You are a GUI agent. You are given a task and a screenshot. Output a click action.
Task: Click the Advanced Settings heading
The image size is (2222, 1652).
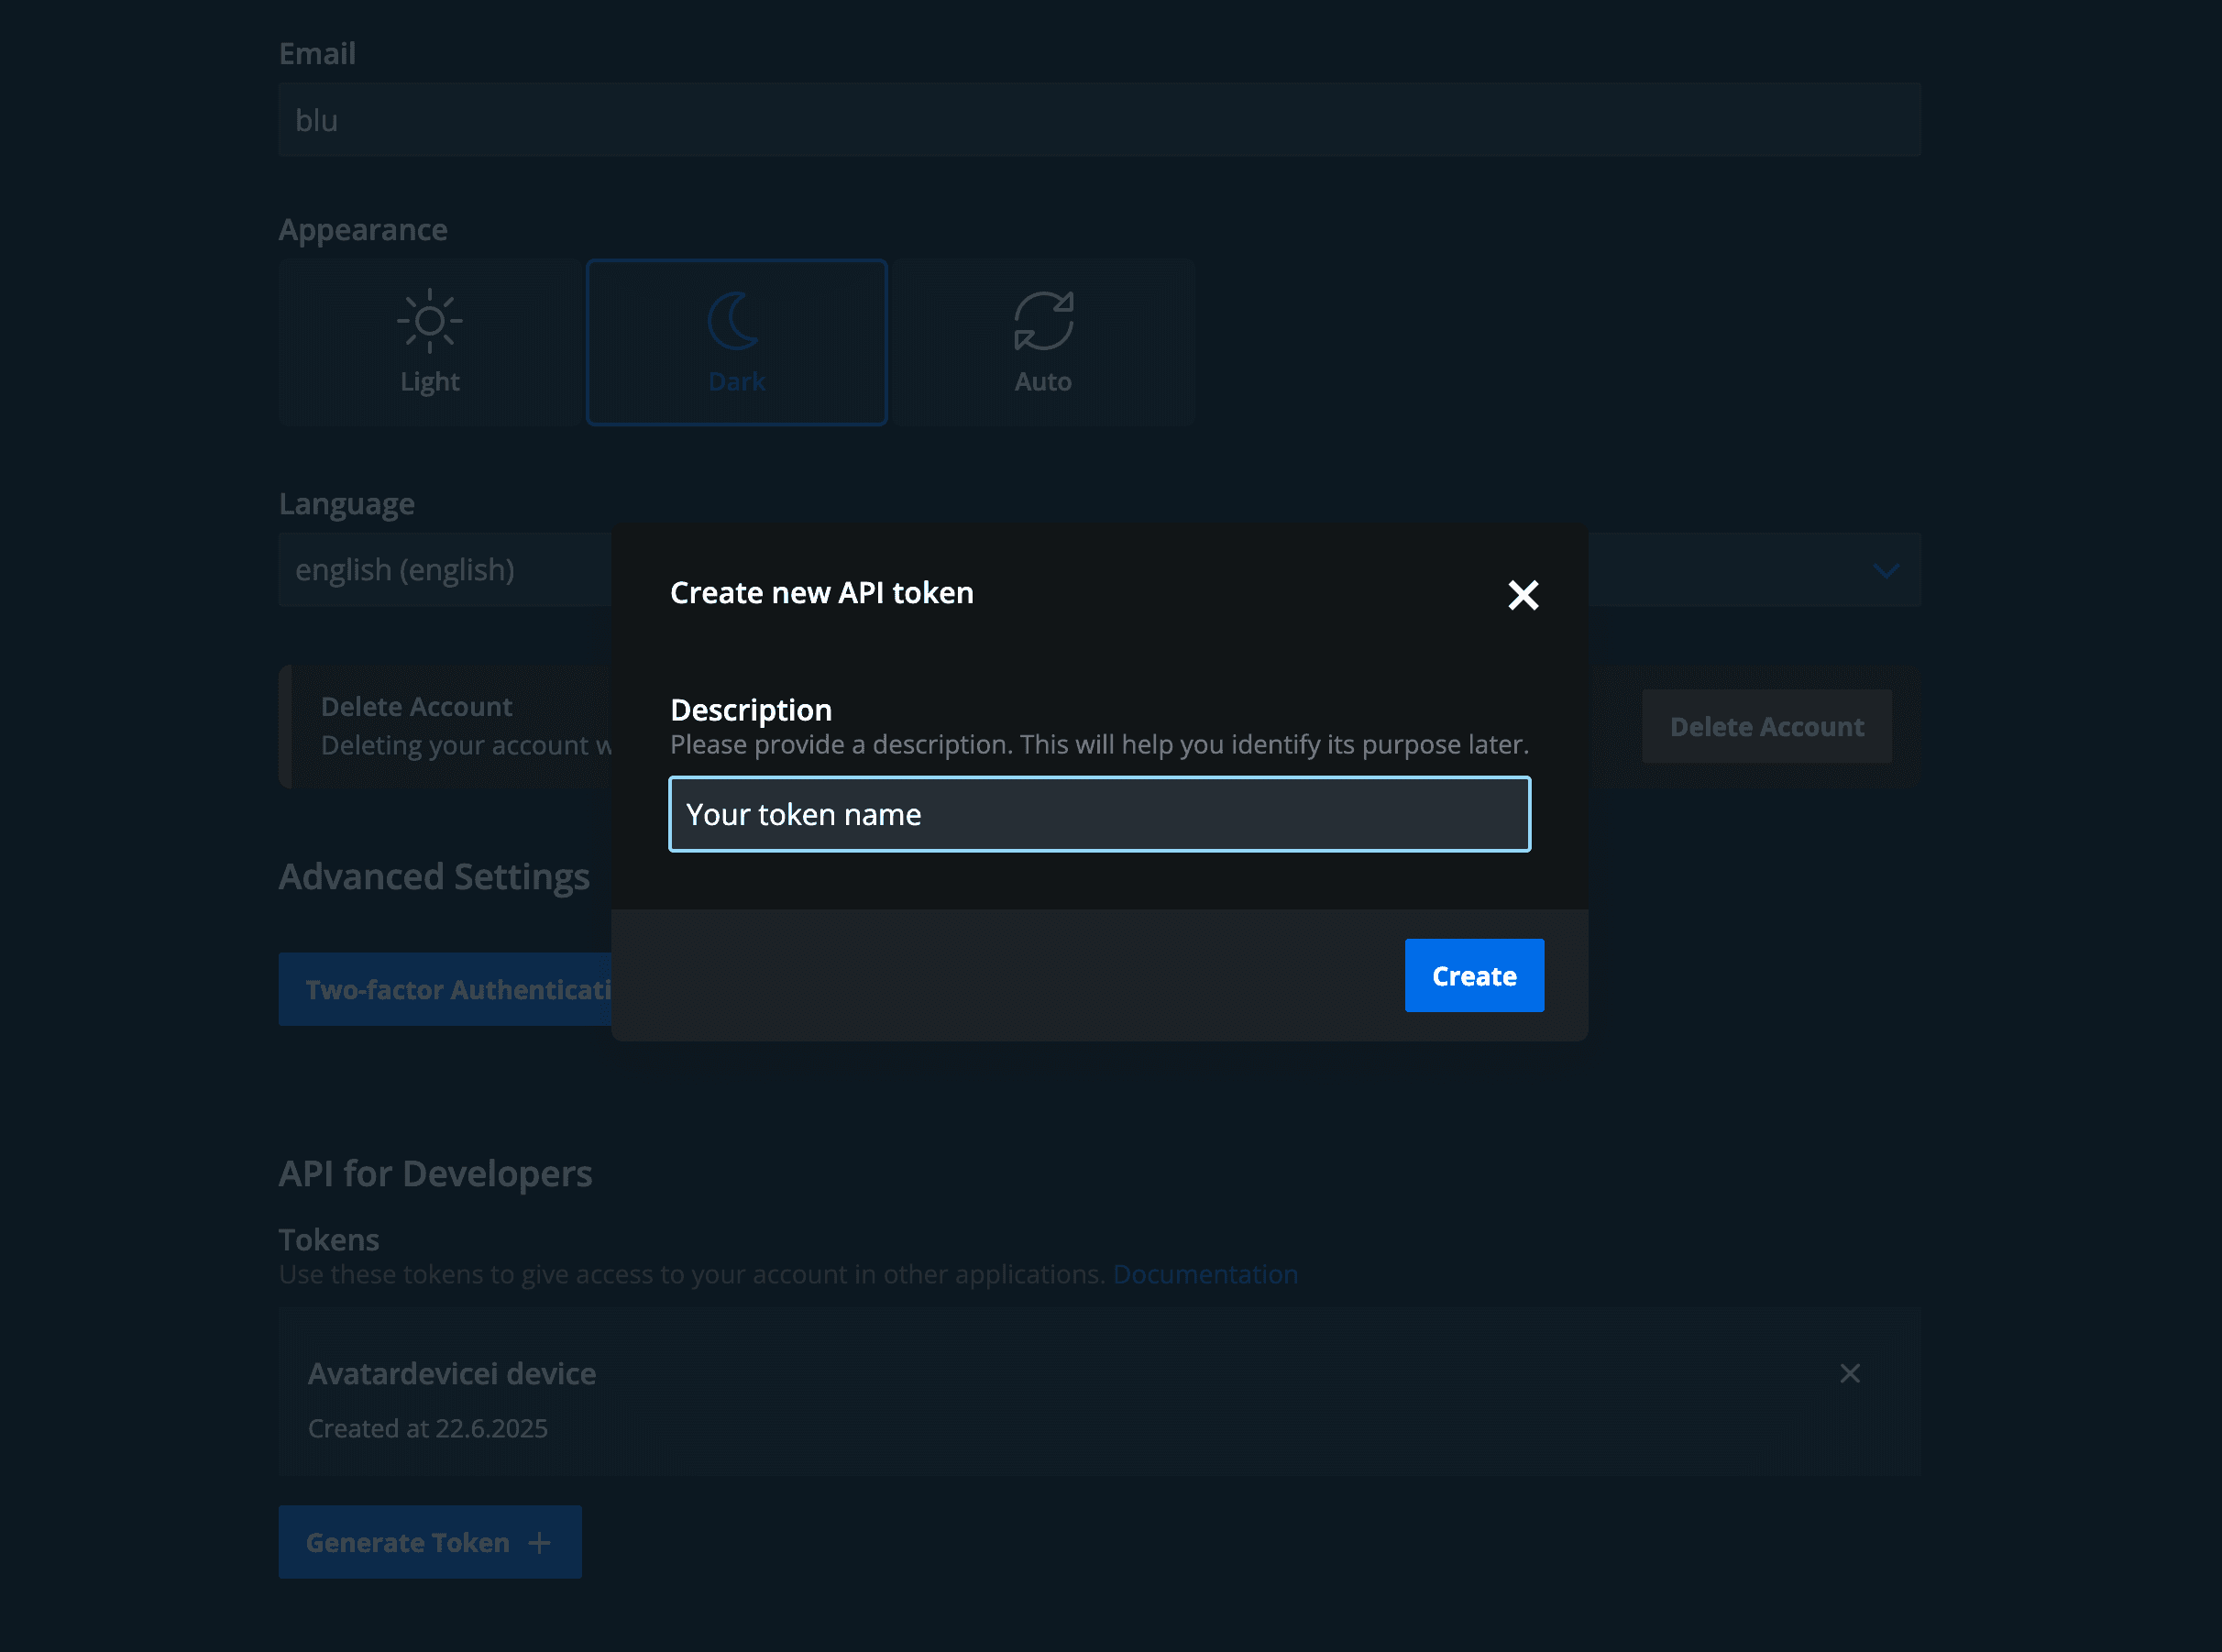pos(434,876)
